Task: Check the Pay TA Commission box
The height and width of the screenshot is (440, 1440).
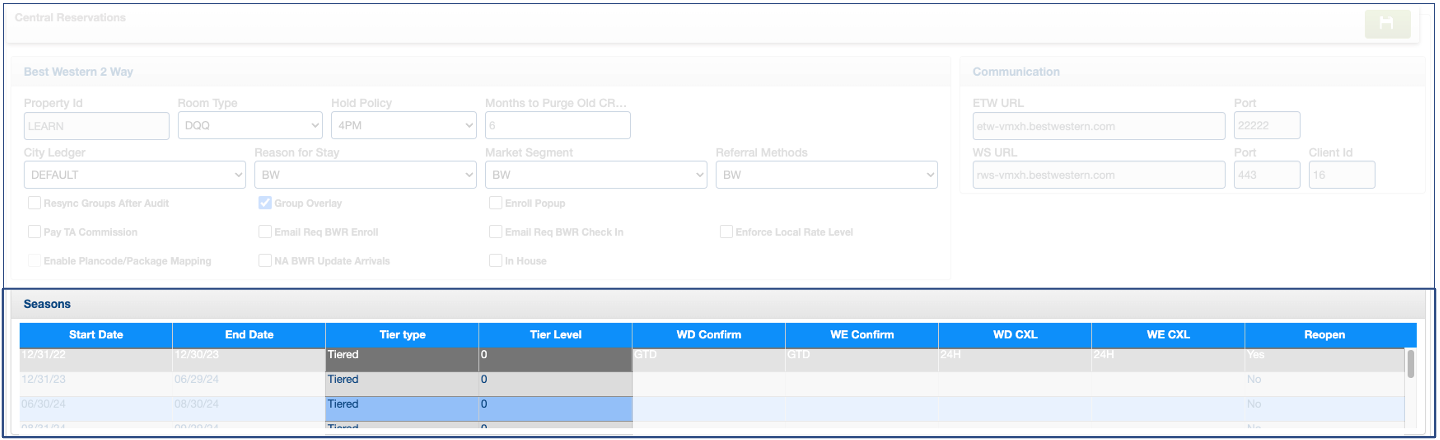Action: 35,232
